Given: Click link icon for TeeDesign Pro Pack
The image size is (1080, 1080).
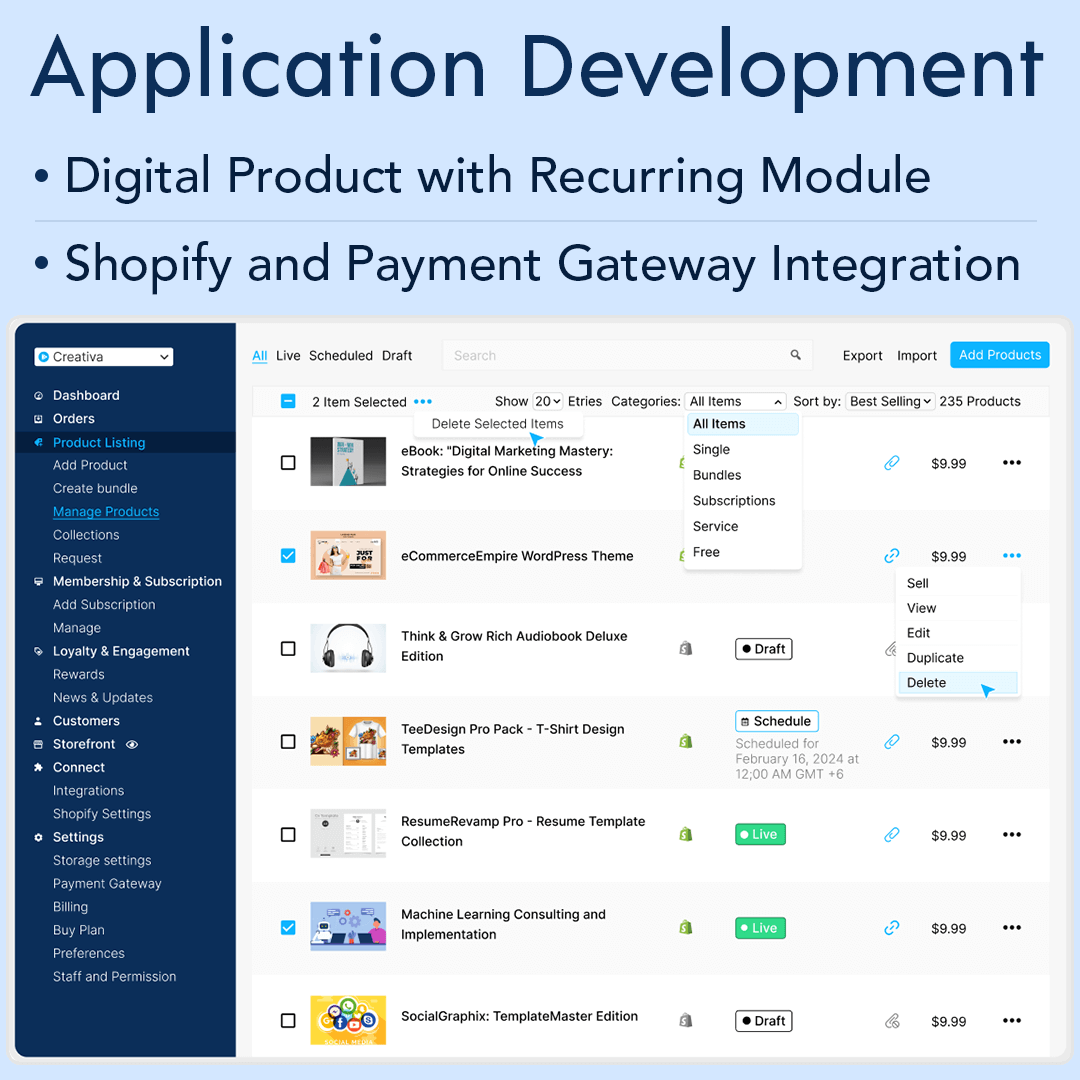Looking at the screenshot, I should [x=891, y=742].
